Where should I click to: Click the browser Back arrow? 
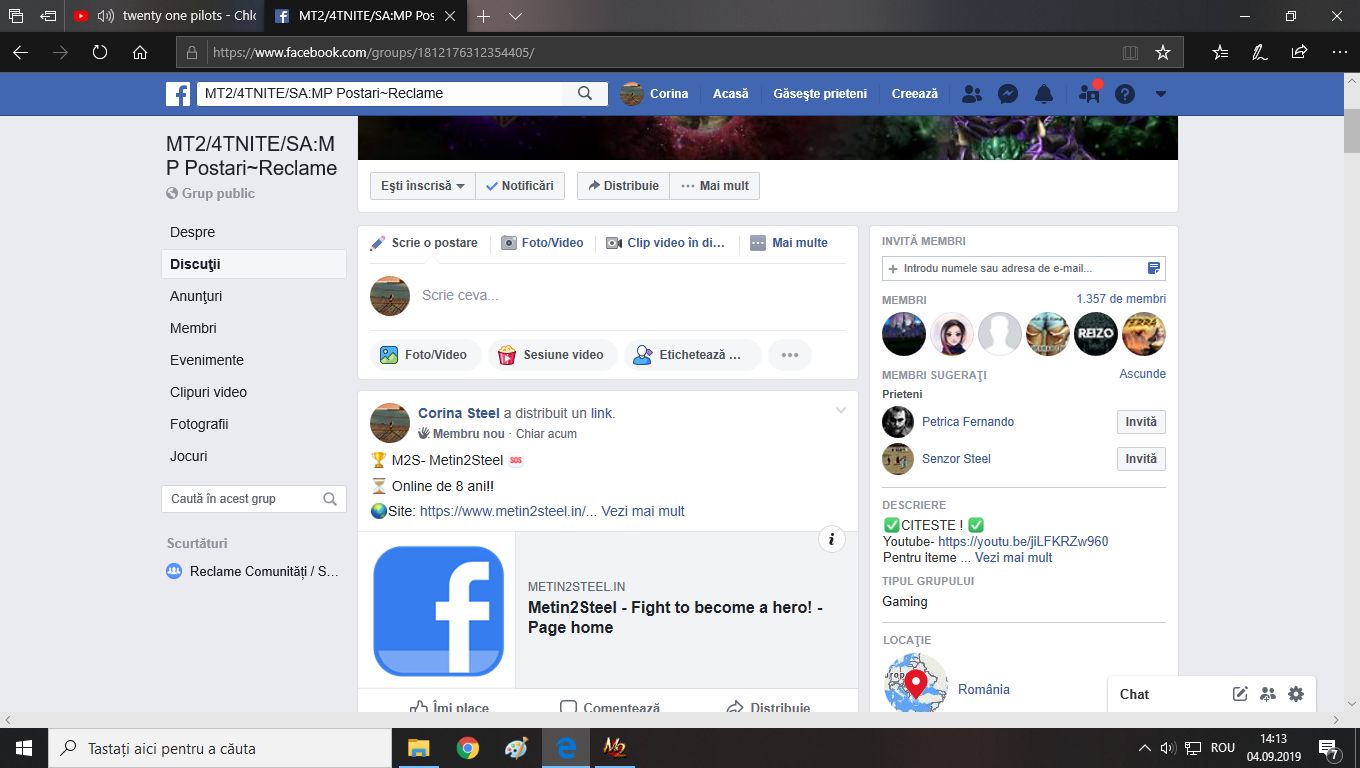pyautogui.click(x=21, y=52)
